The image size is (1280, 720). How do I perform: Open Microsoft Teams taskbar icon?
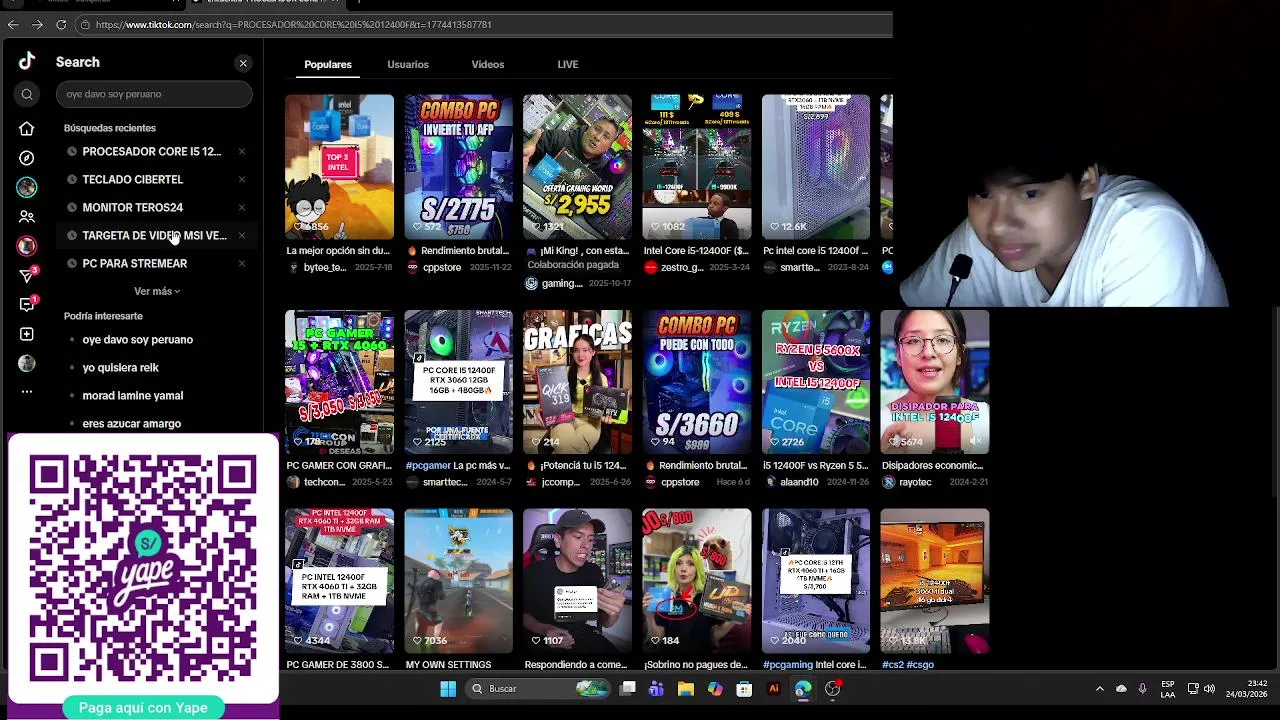click(656, 689)
